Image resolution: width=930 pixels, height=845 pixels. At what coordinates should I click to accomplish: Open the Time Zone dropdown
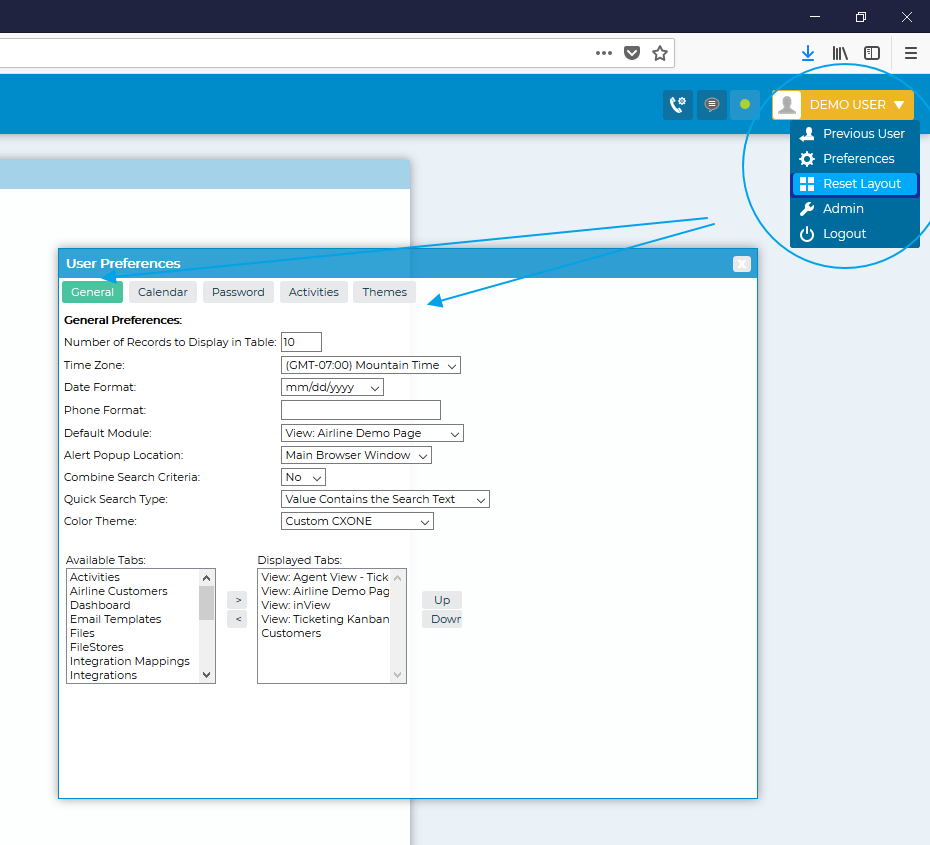tap(371, 366)
